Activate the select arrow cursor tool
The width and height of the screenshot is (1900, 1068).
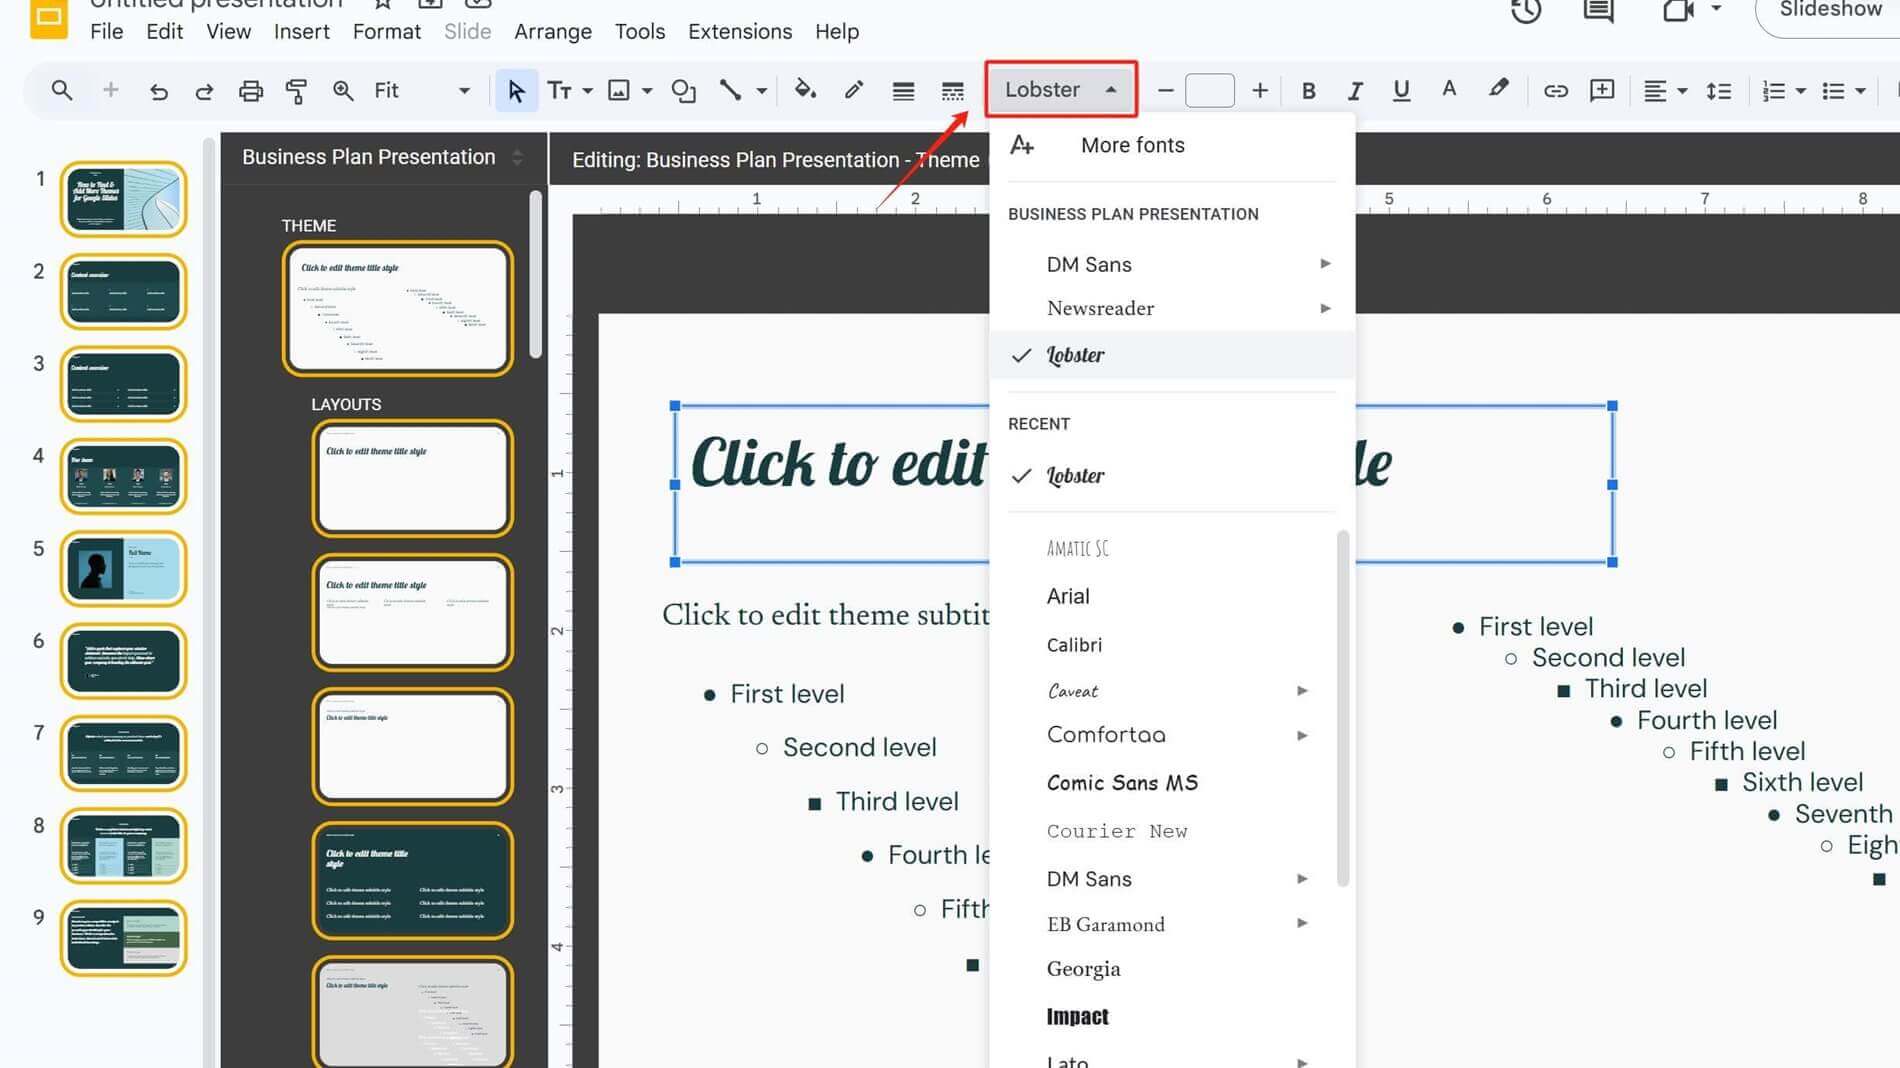click(516, 91)
